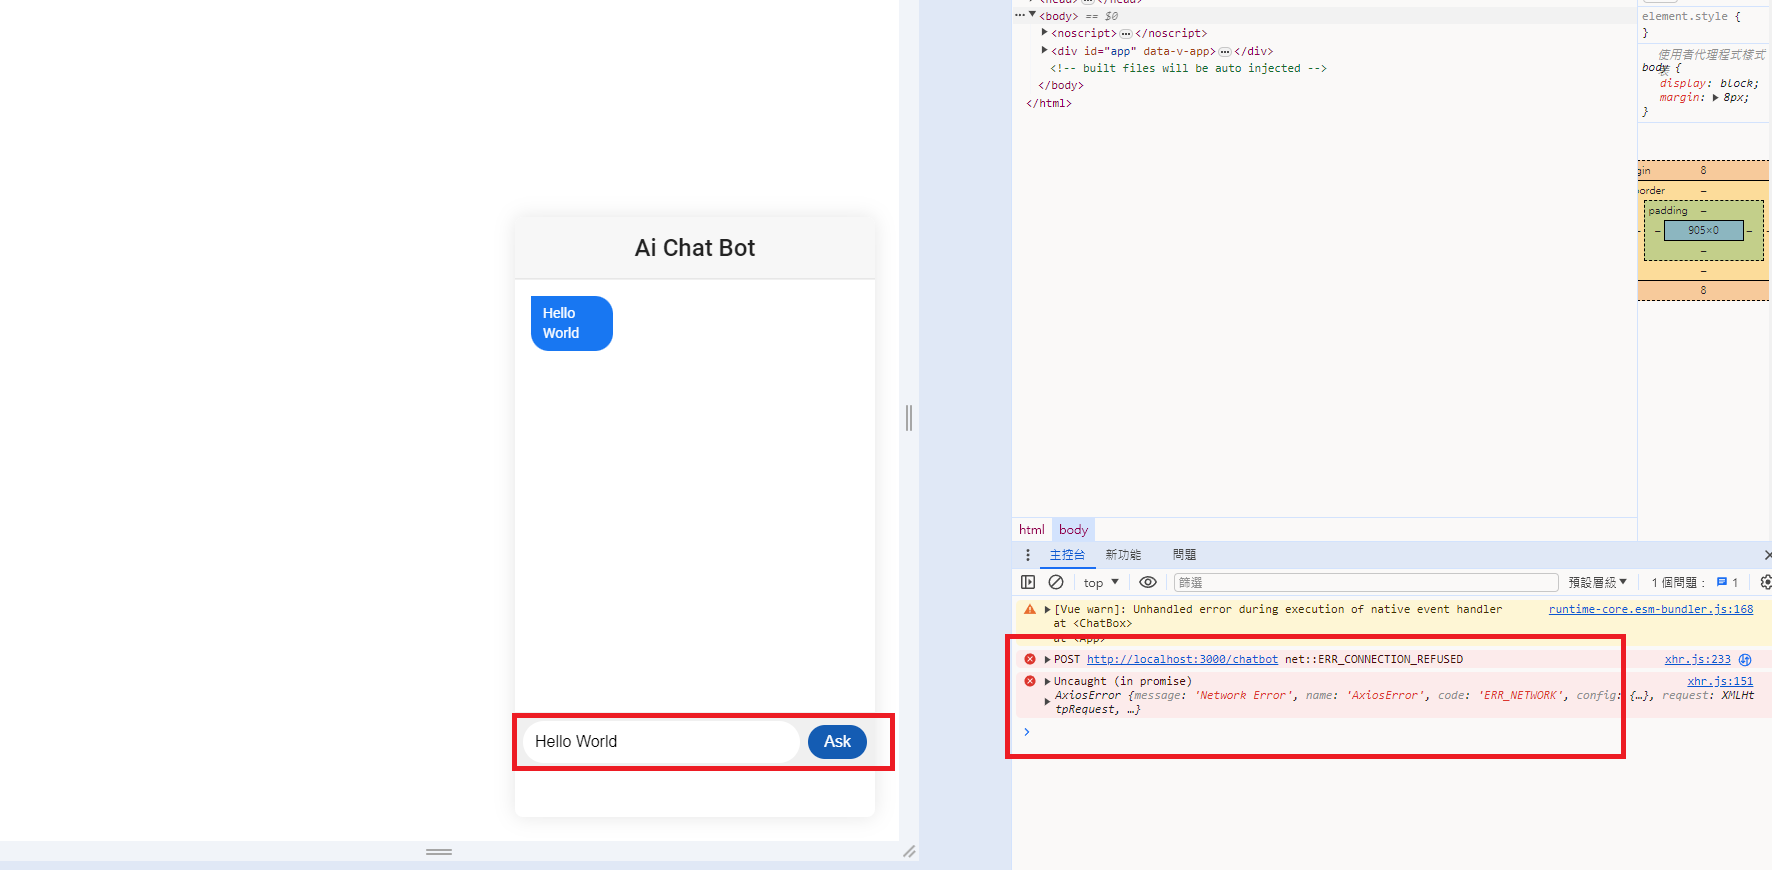
Task: Click the replay XHR icon beside xhr.js:233
Action: pos(1745,660)
